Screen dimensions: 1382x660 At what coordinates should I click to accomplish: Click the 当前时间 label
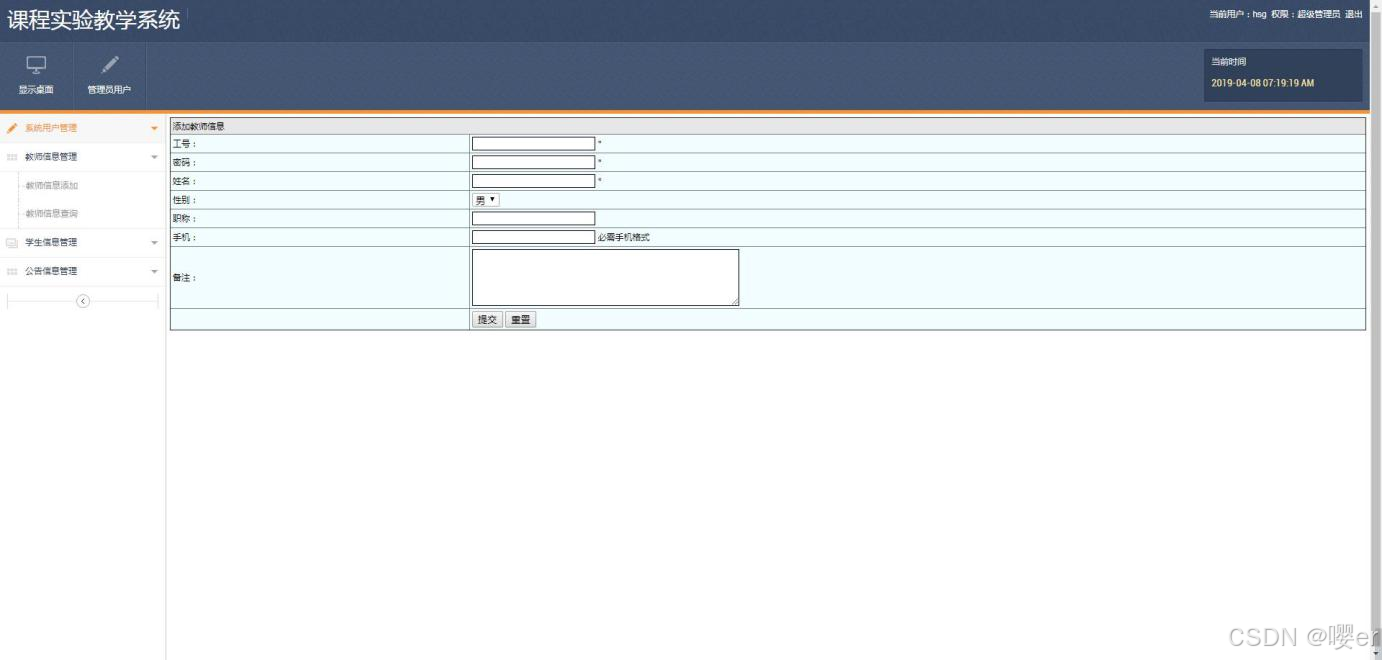(x=1229, y=62)
